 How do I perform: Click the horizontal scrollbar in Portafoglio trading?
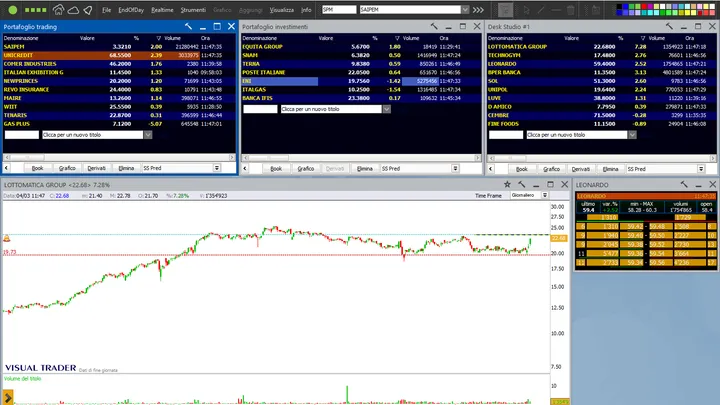click(x=119, y=158)
